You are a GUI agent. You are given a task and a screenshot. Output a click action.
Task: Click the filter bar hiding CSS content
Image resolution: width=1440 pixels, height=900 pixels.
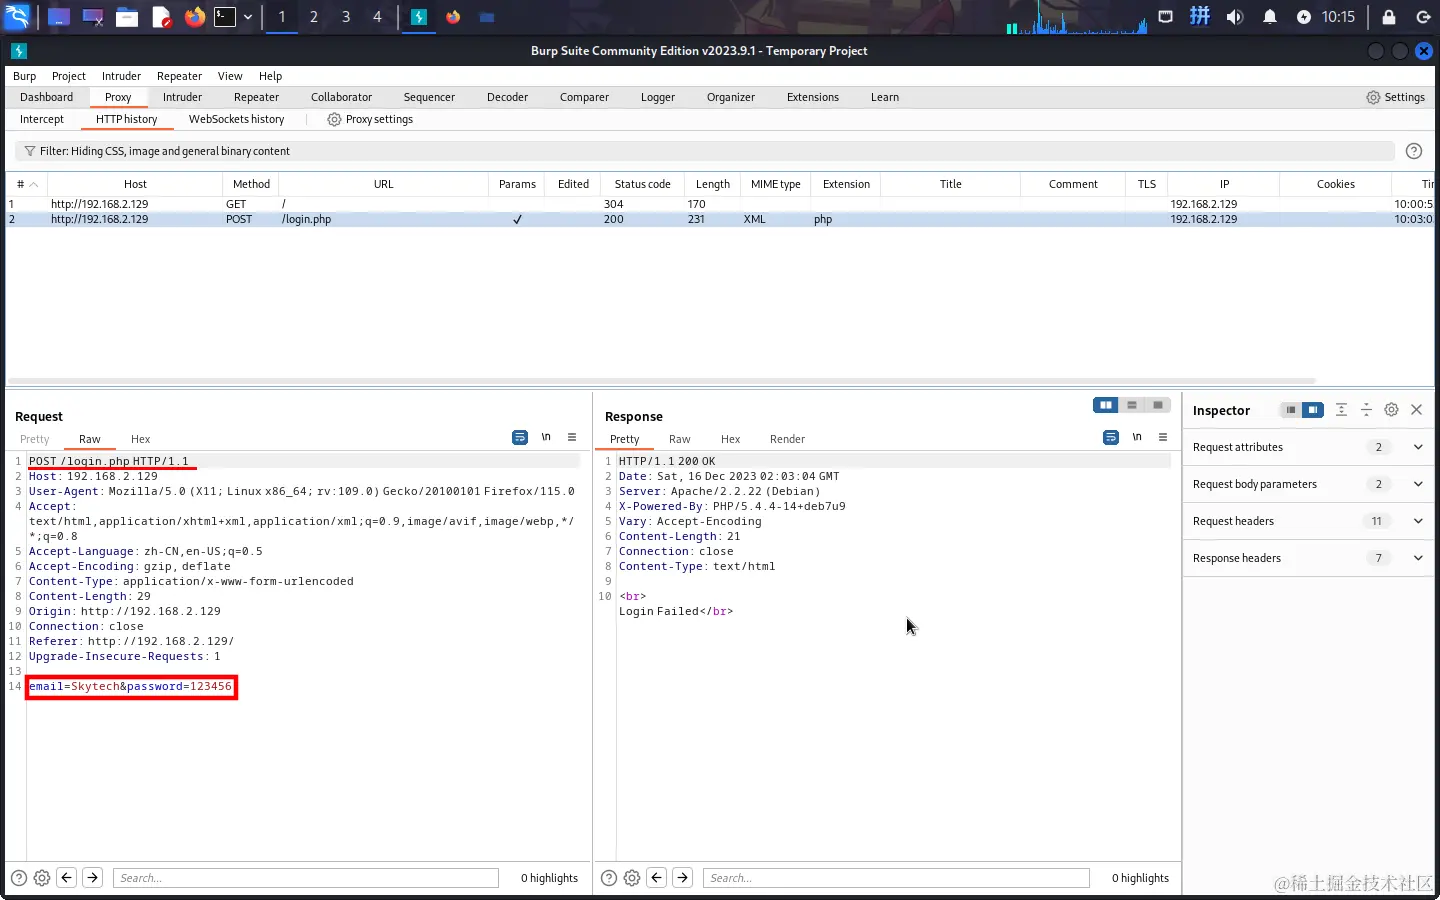[704, 151]
